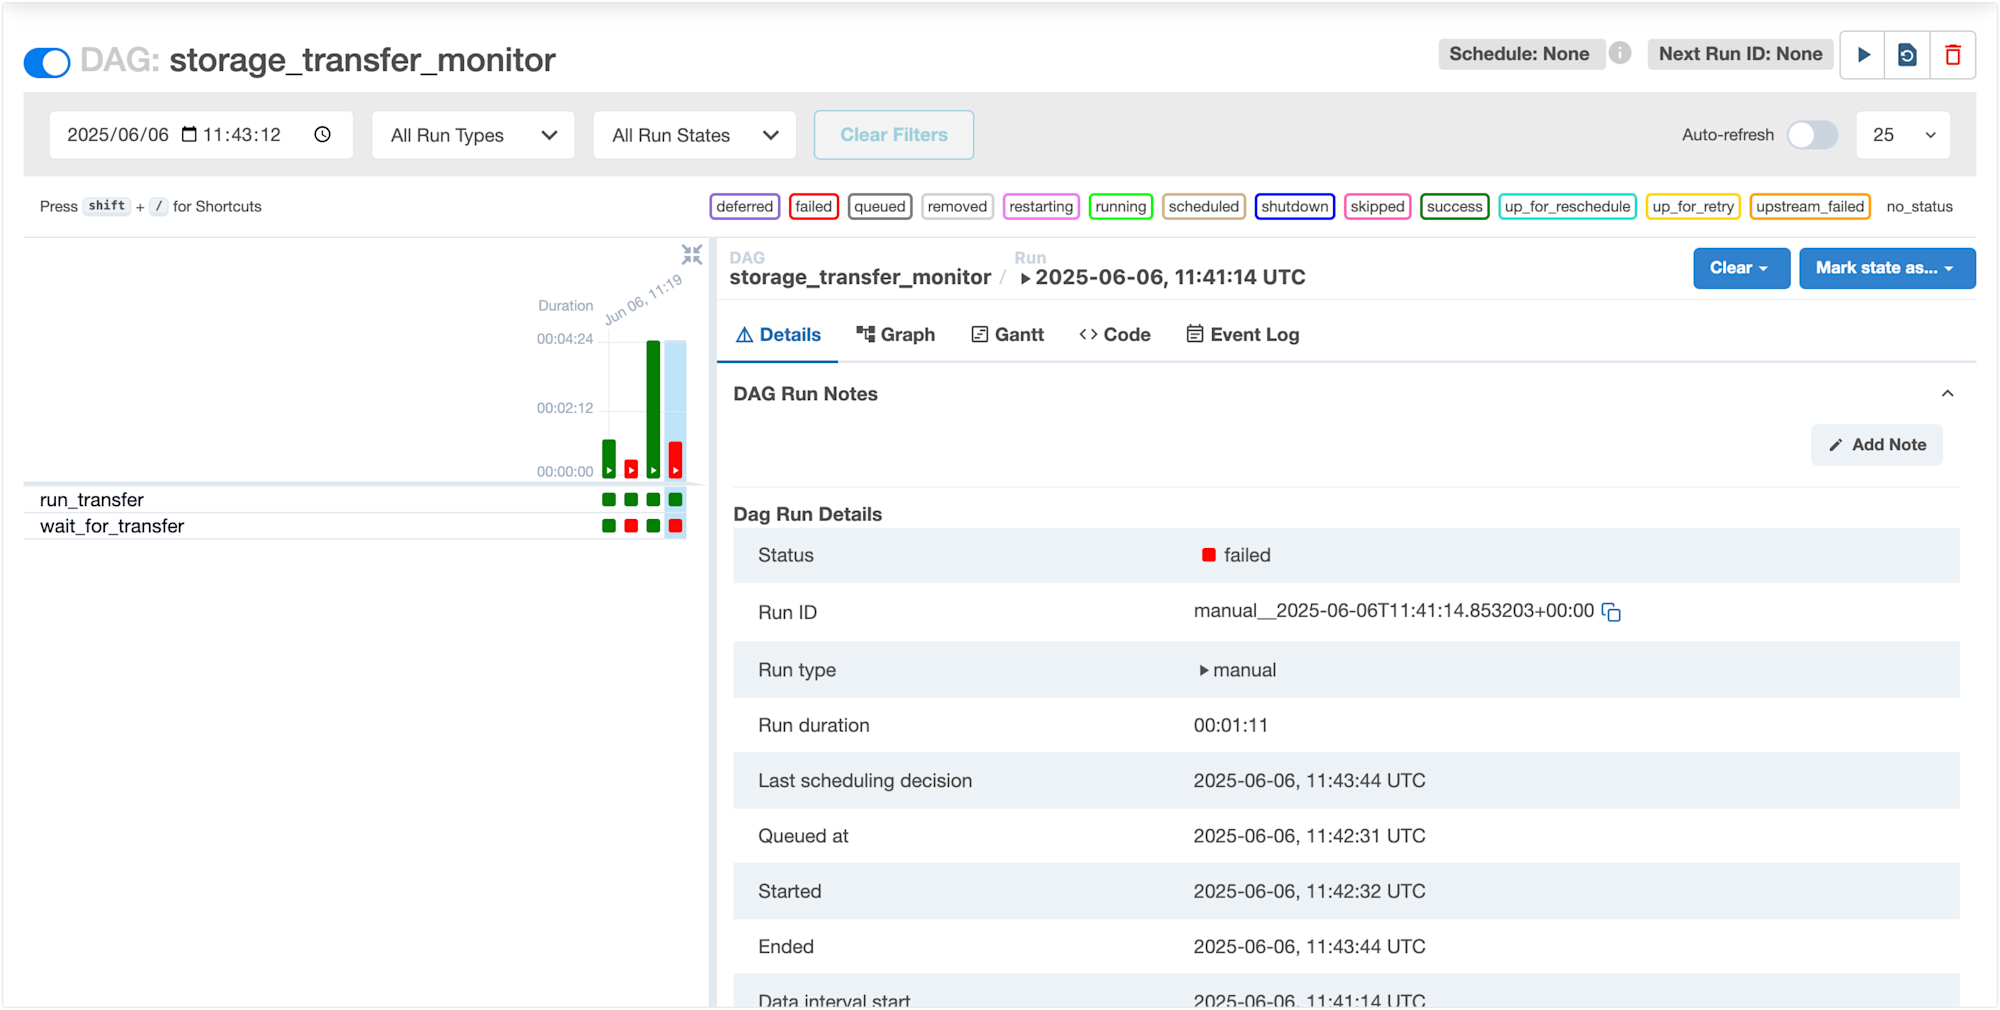
Task: Select the wait_for_transfer task row
Action: [x=355, y=526]
